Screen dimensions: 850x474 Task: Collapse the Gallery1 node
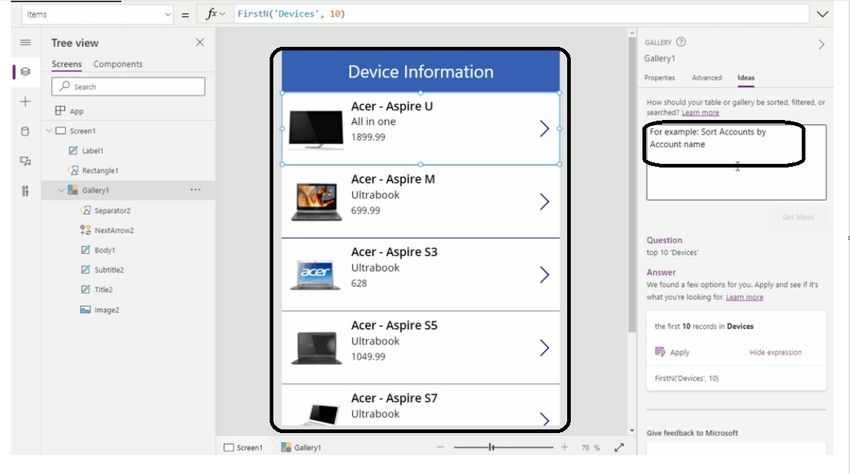pos(61,190)
